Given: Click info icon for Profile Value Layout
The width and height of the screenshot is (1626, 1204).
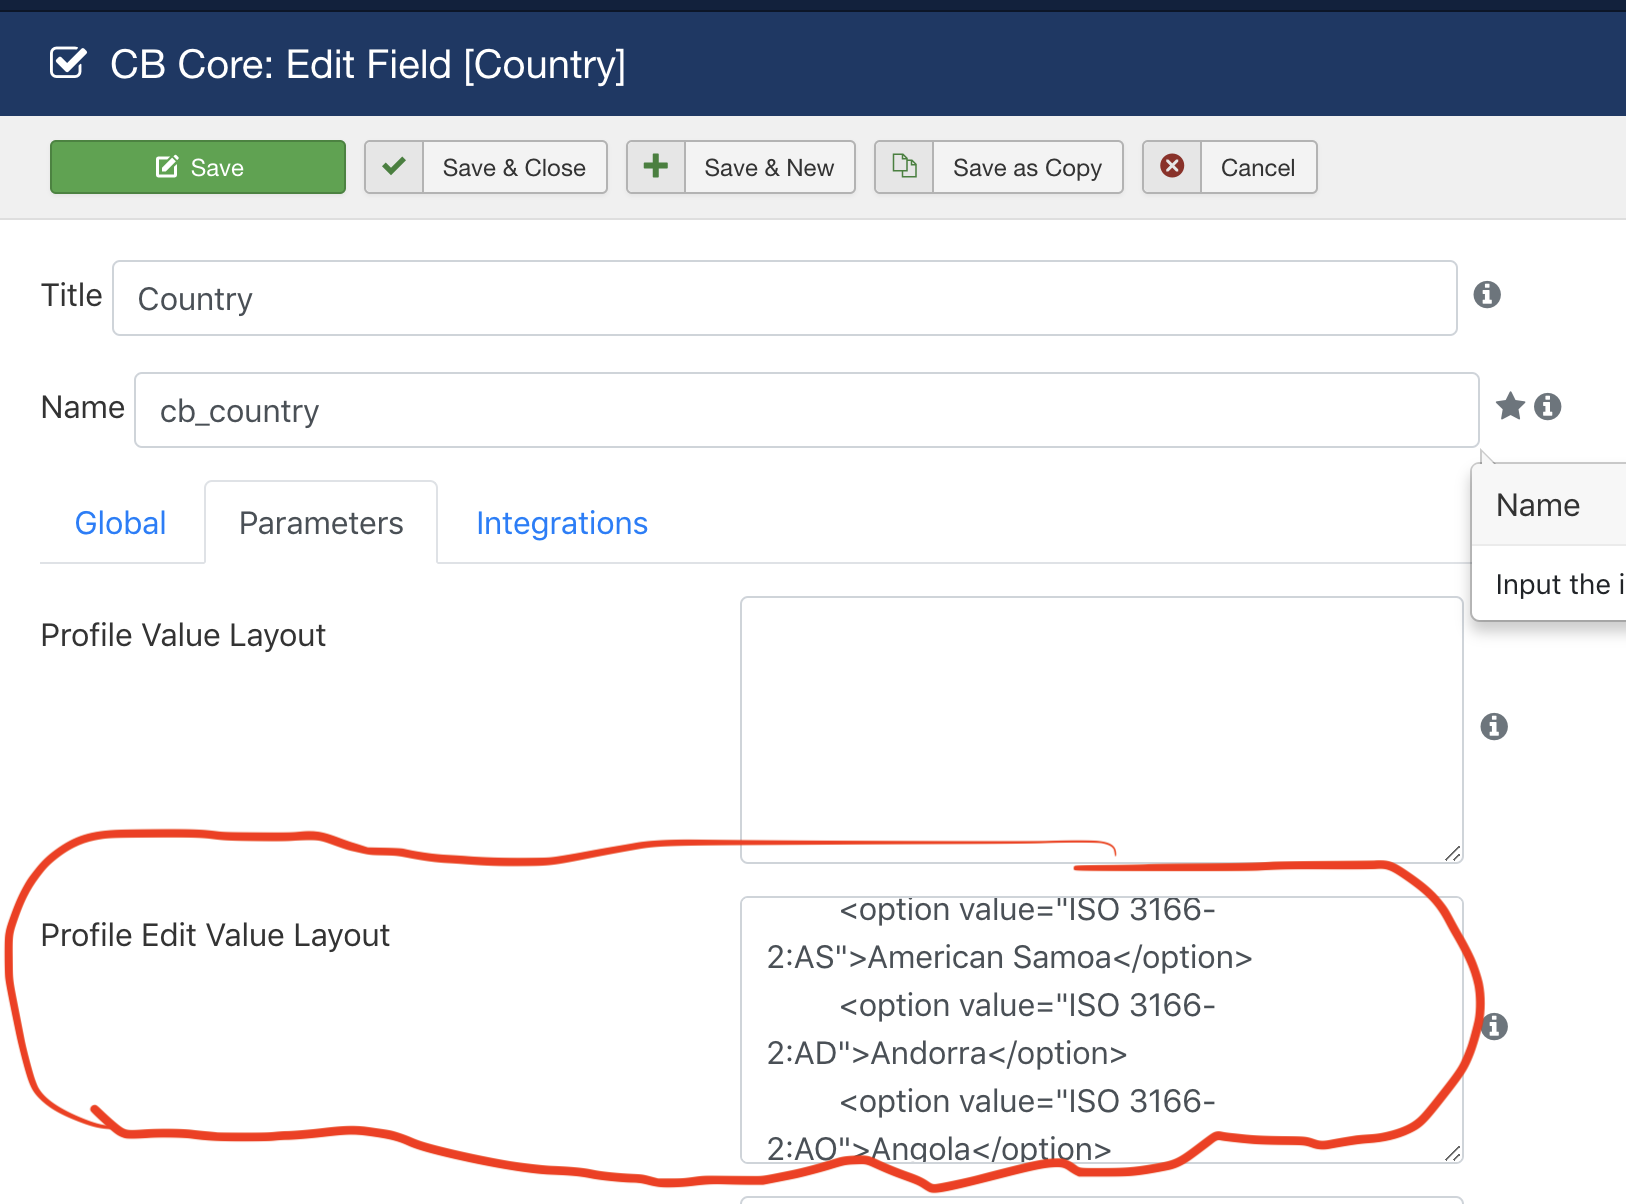Looking at the screenshot, I should 1494,726.
